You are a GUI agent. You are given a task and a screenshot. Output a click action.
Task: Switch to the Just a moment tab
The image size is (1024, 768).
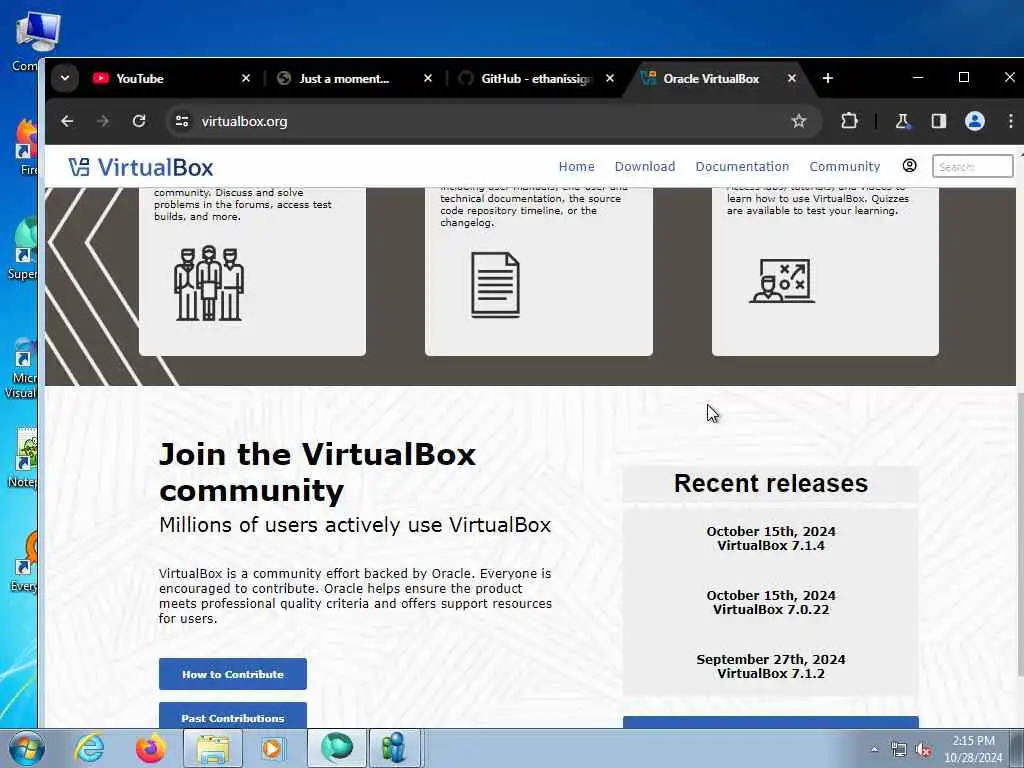(x=355, y=78)
